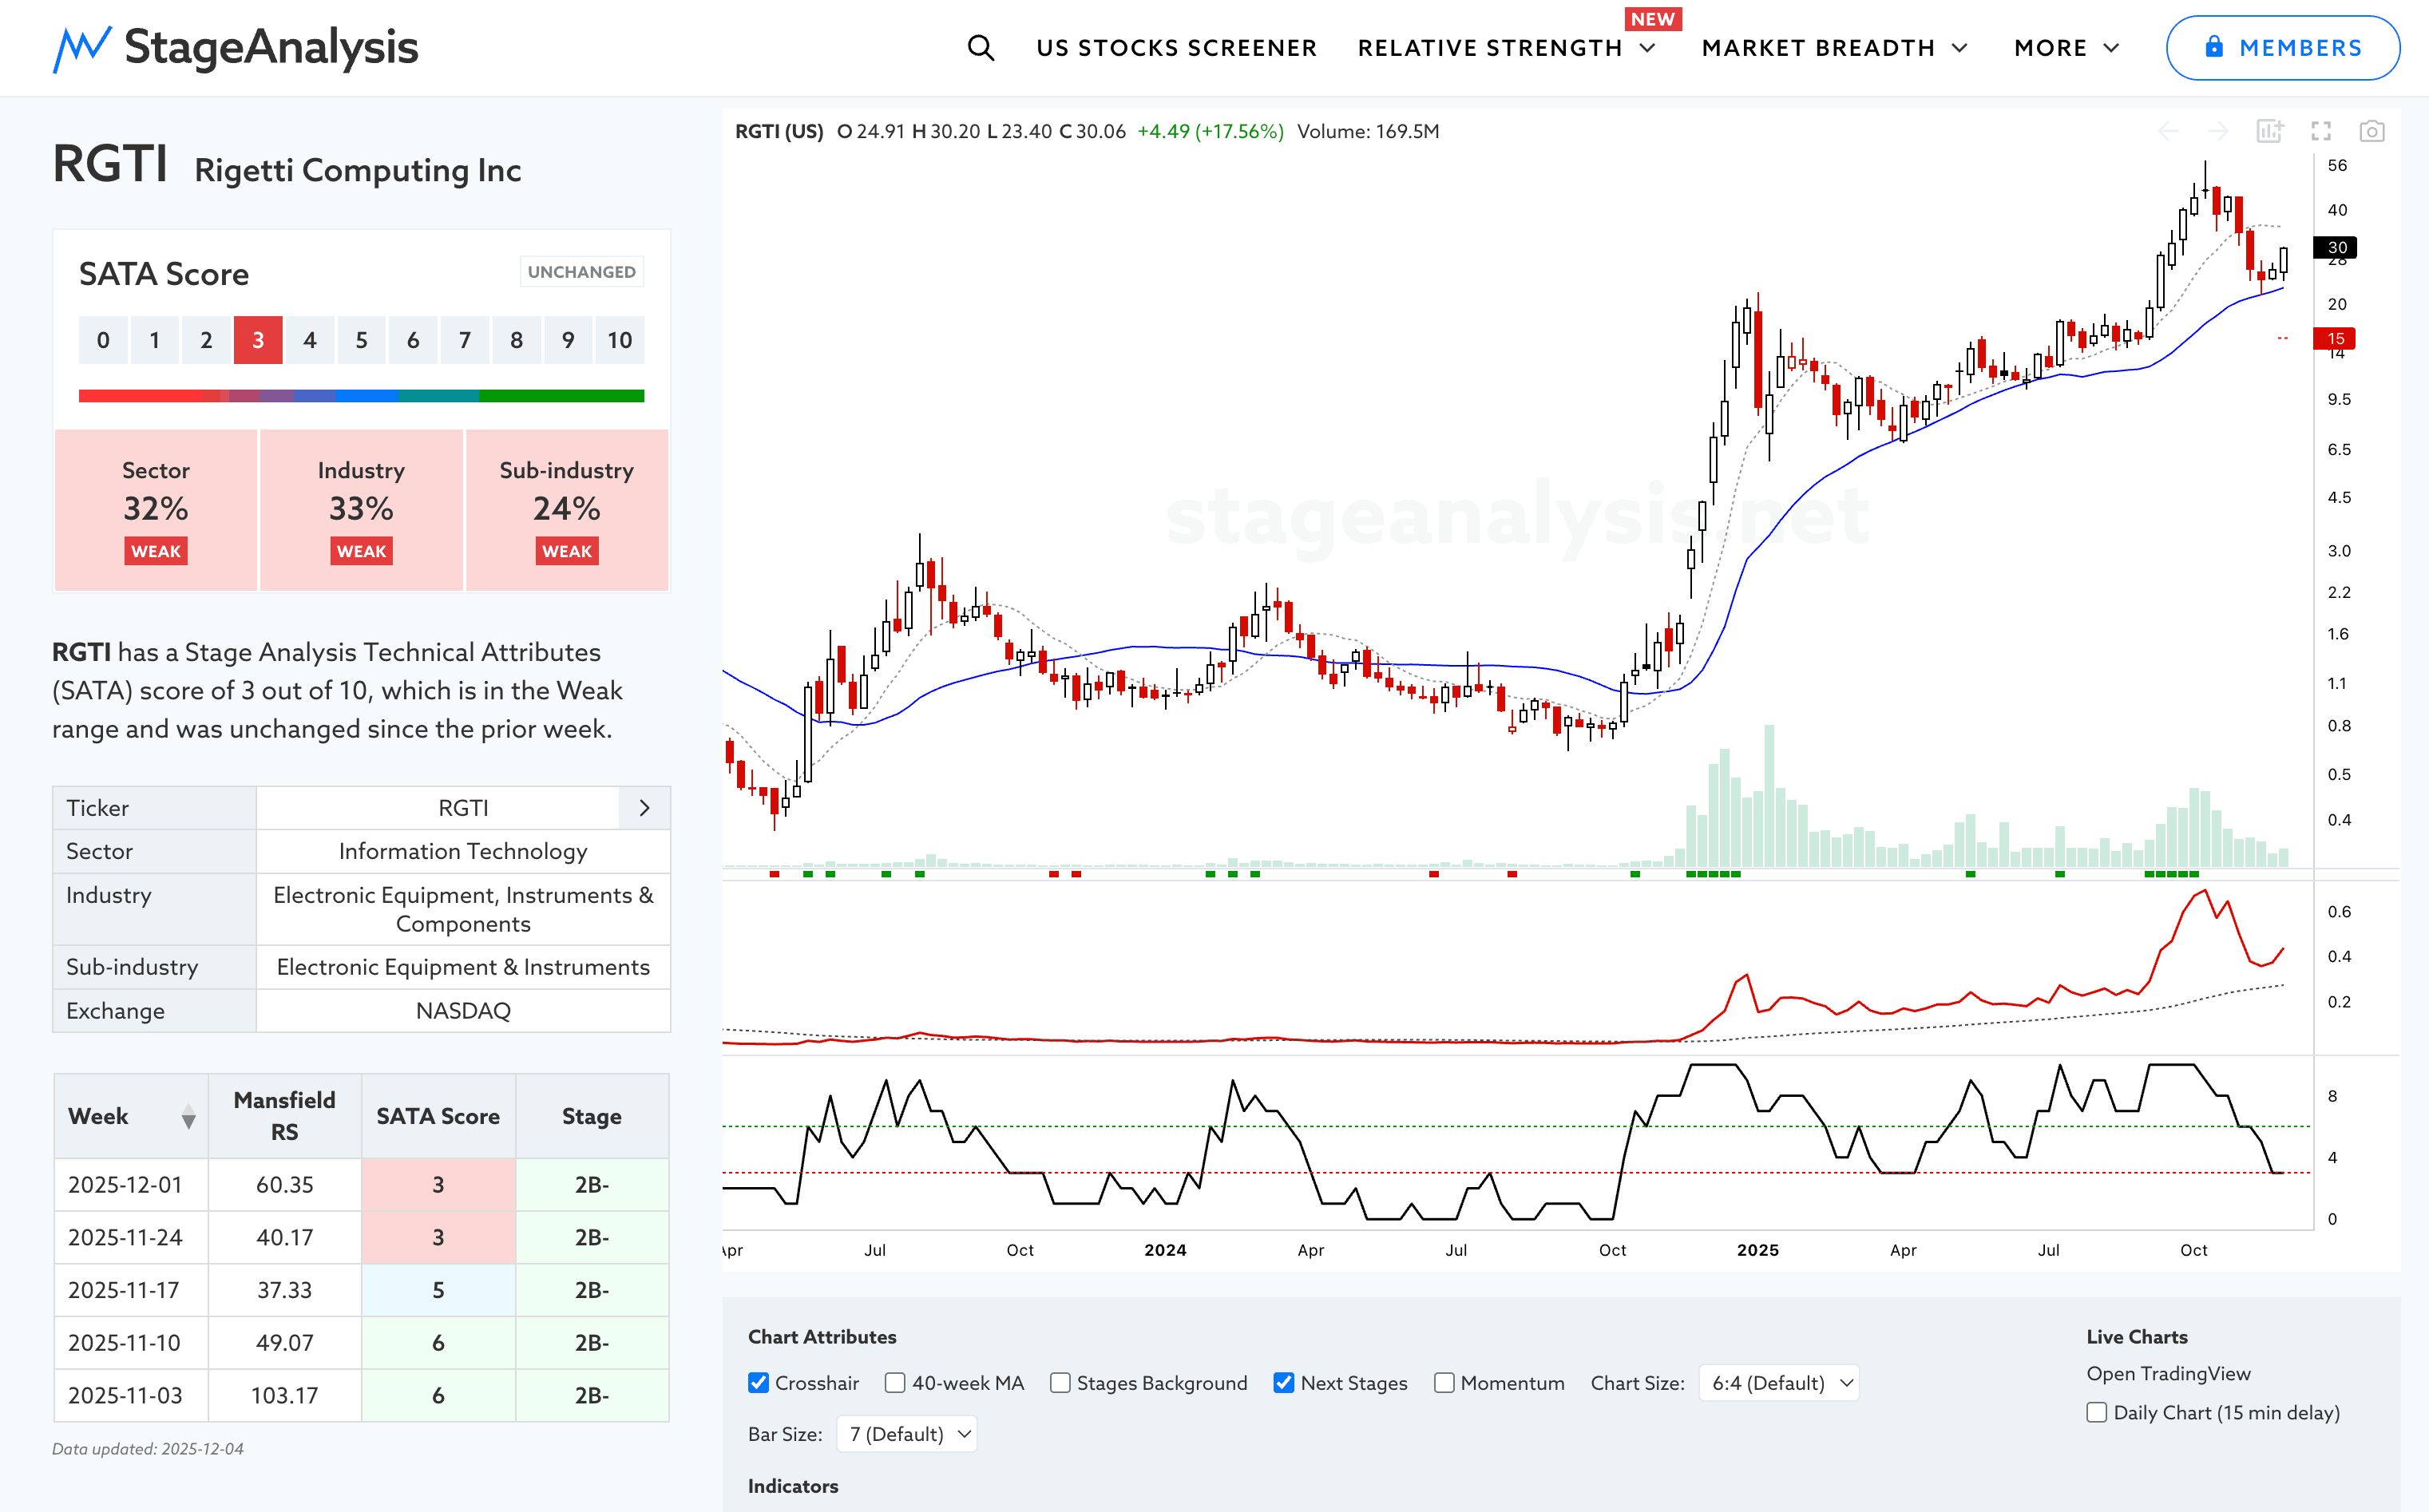The width and height of the screenshot is (2429, 1512).
Task: Toggle fullscreen chart view icon
Action: pos(2320,131)
